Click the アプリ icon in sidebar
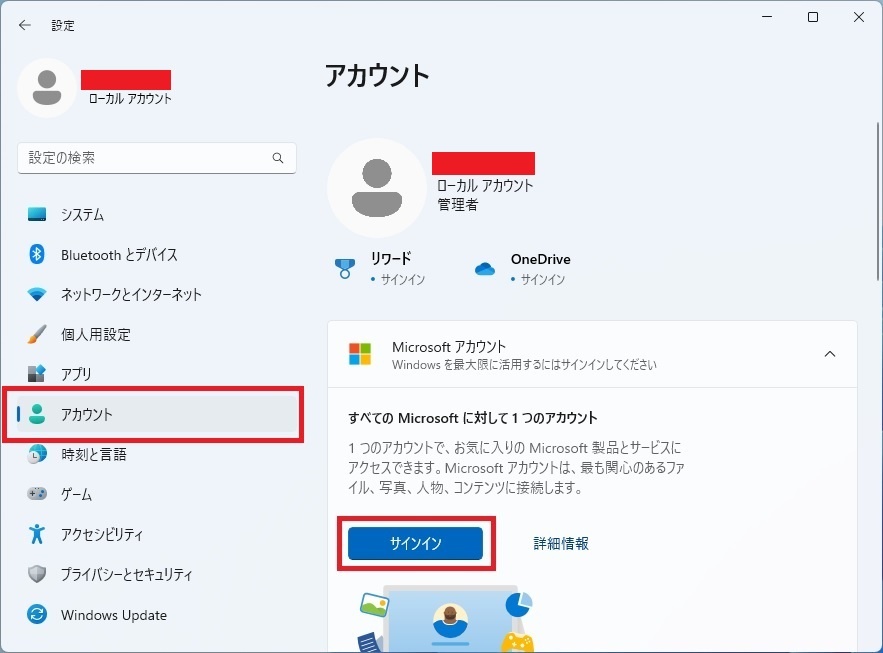This screenshot has width=883, height=653. coord(37,374)
